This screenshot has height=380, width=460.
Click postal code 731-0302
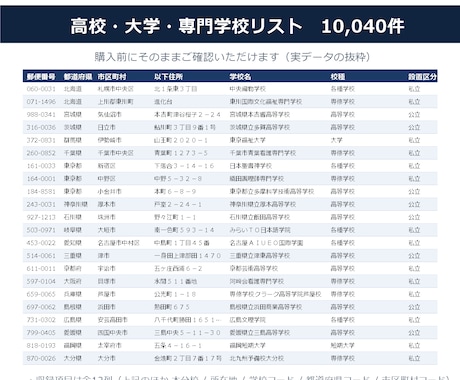click(x=41, y=320)
